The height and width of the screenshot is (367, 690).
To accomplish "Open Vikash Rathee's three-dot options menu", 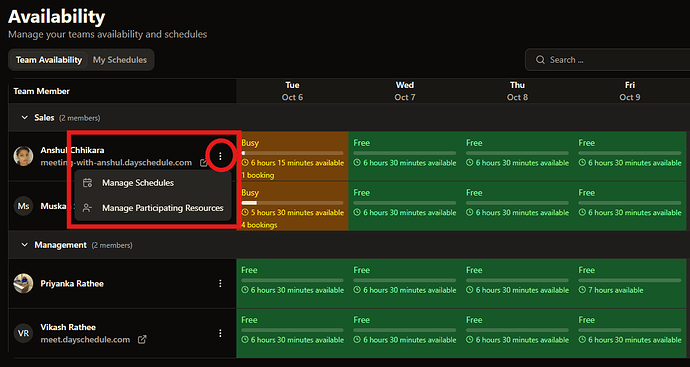I will pyautogui.click(x=220, y=334).
